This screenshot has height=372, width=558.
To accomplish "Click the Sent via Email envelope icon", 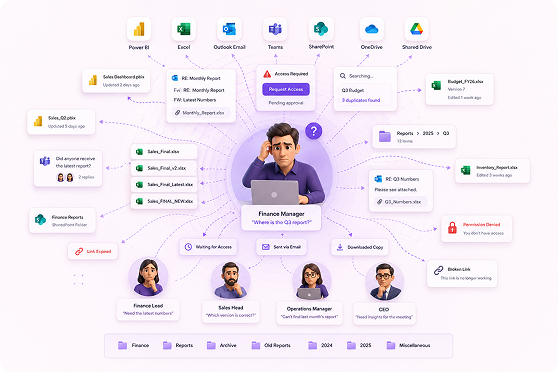I will click(265, 247).
